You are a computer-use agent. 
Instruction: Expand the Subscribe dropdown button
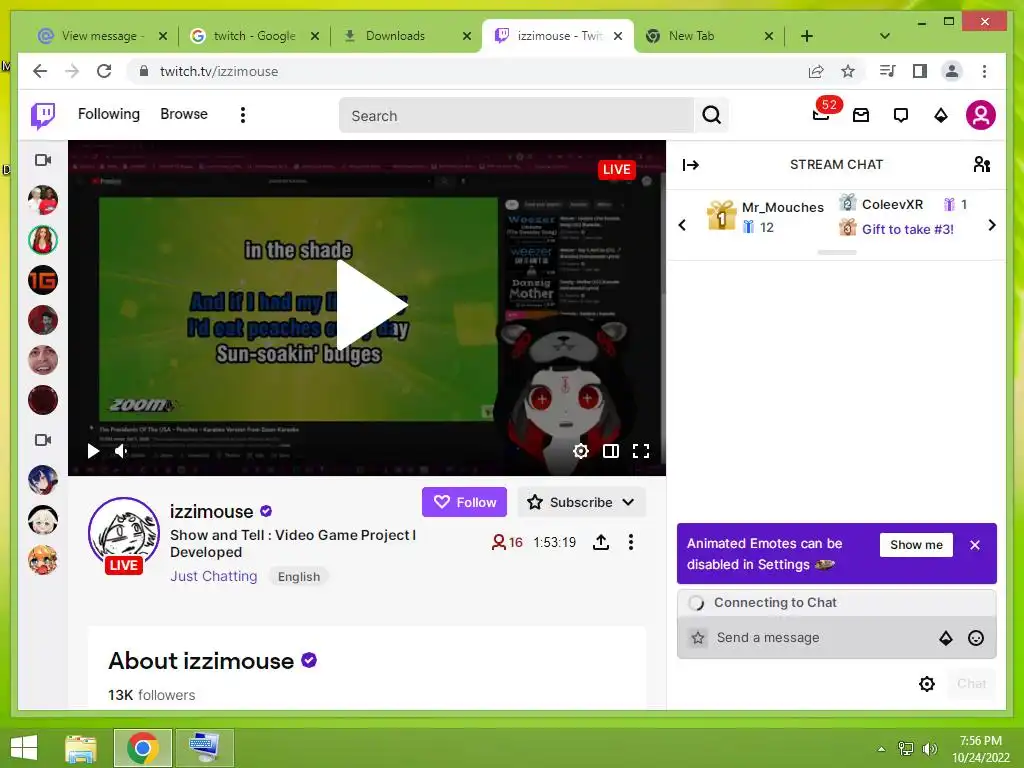pyautogui.click(x=581, y=502)
